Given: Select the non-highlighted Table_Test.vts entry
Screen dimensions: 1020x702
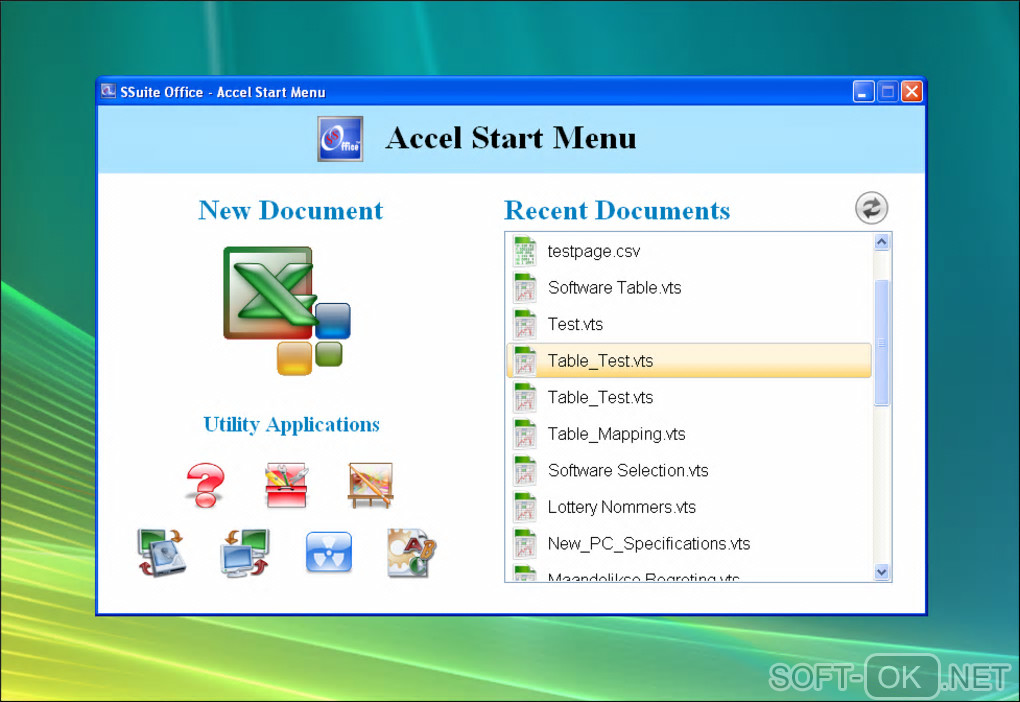Looking at the screenshot, I should [688, 397].
